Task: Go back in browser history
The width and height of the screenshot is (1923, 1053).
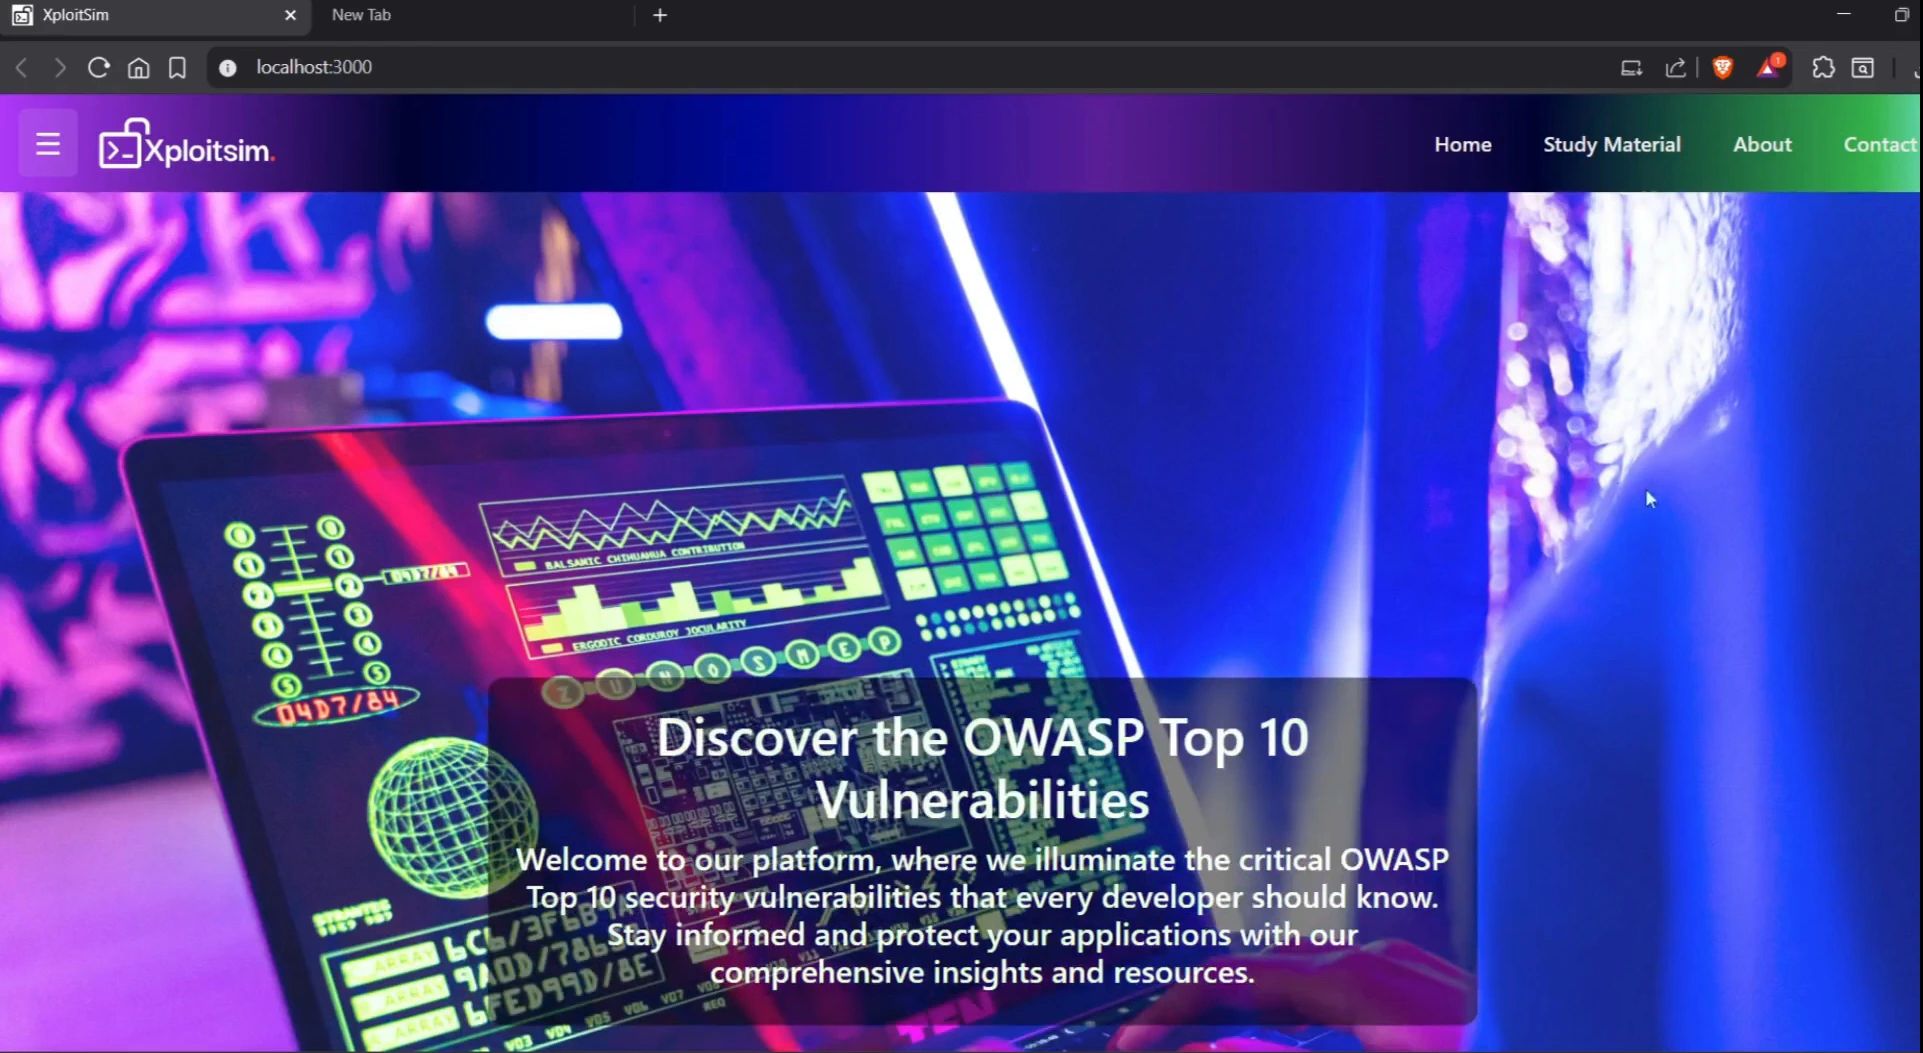Action: tap(21, 67)
